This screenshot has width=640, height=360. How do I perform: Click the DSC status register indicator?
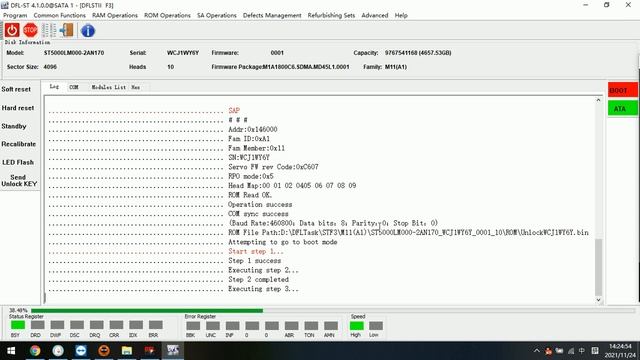point(77,325)
